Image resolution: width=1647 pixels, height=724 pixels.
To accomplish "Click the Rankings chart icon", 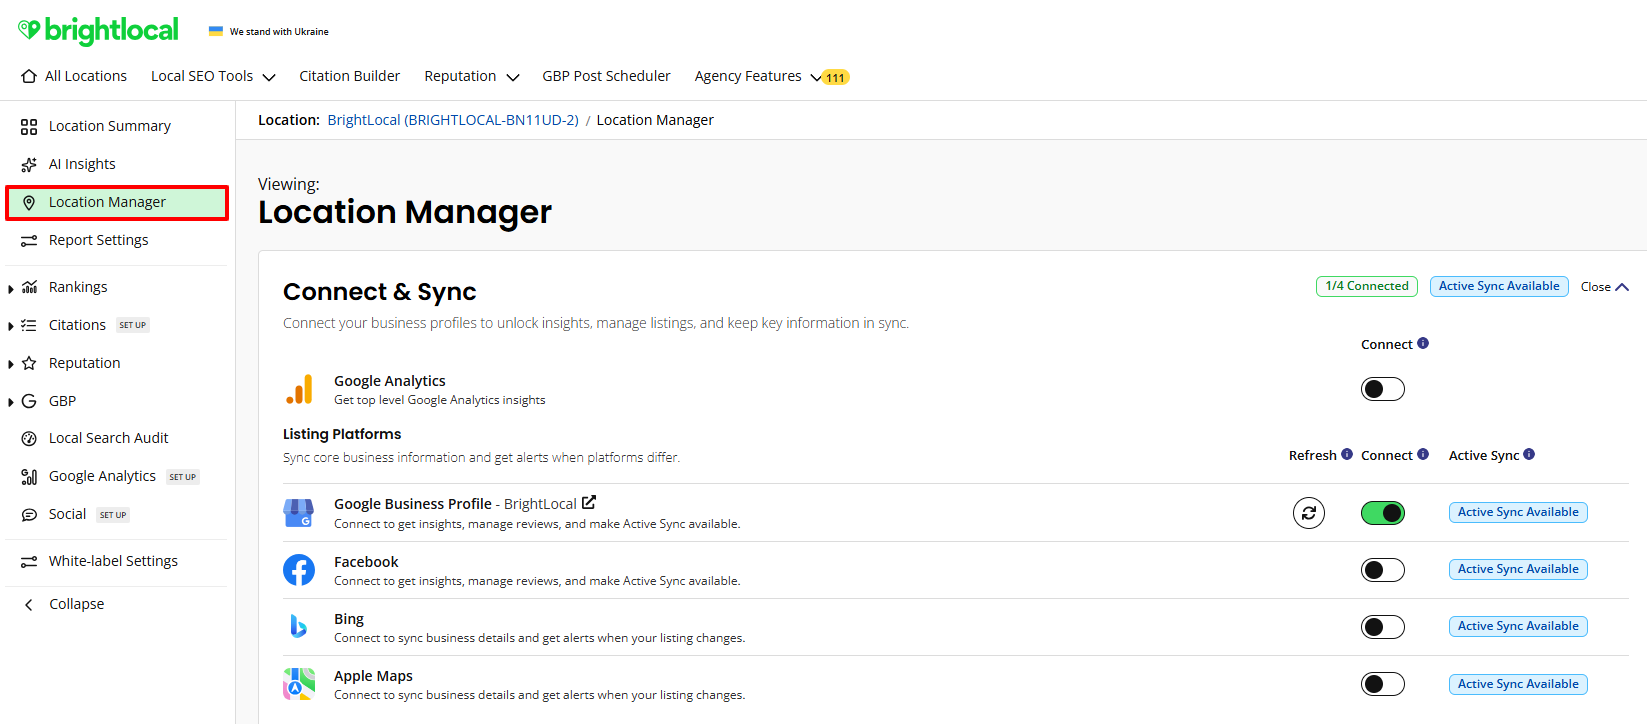I will point(29,288).
